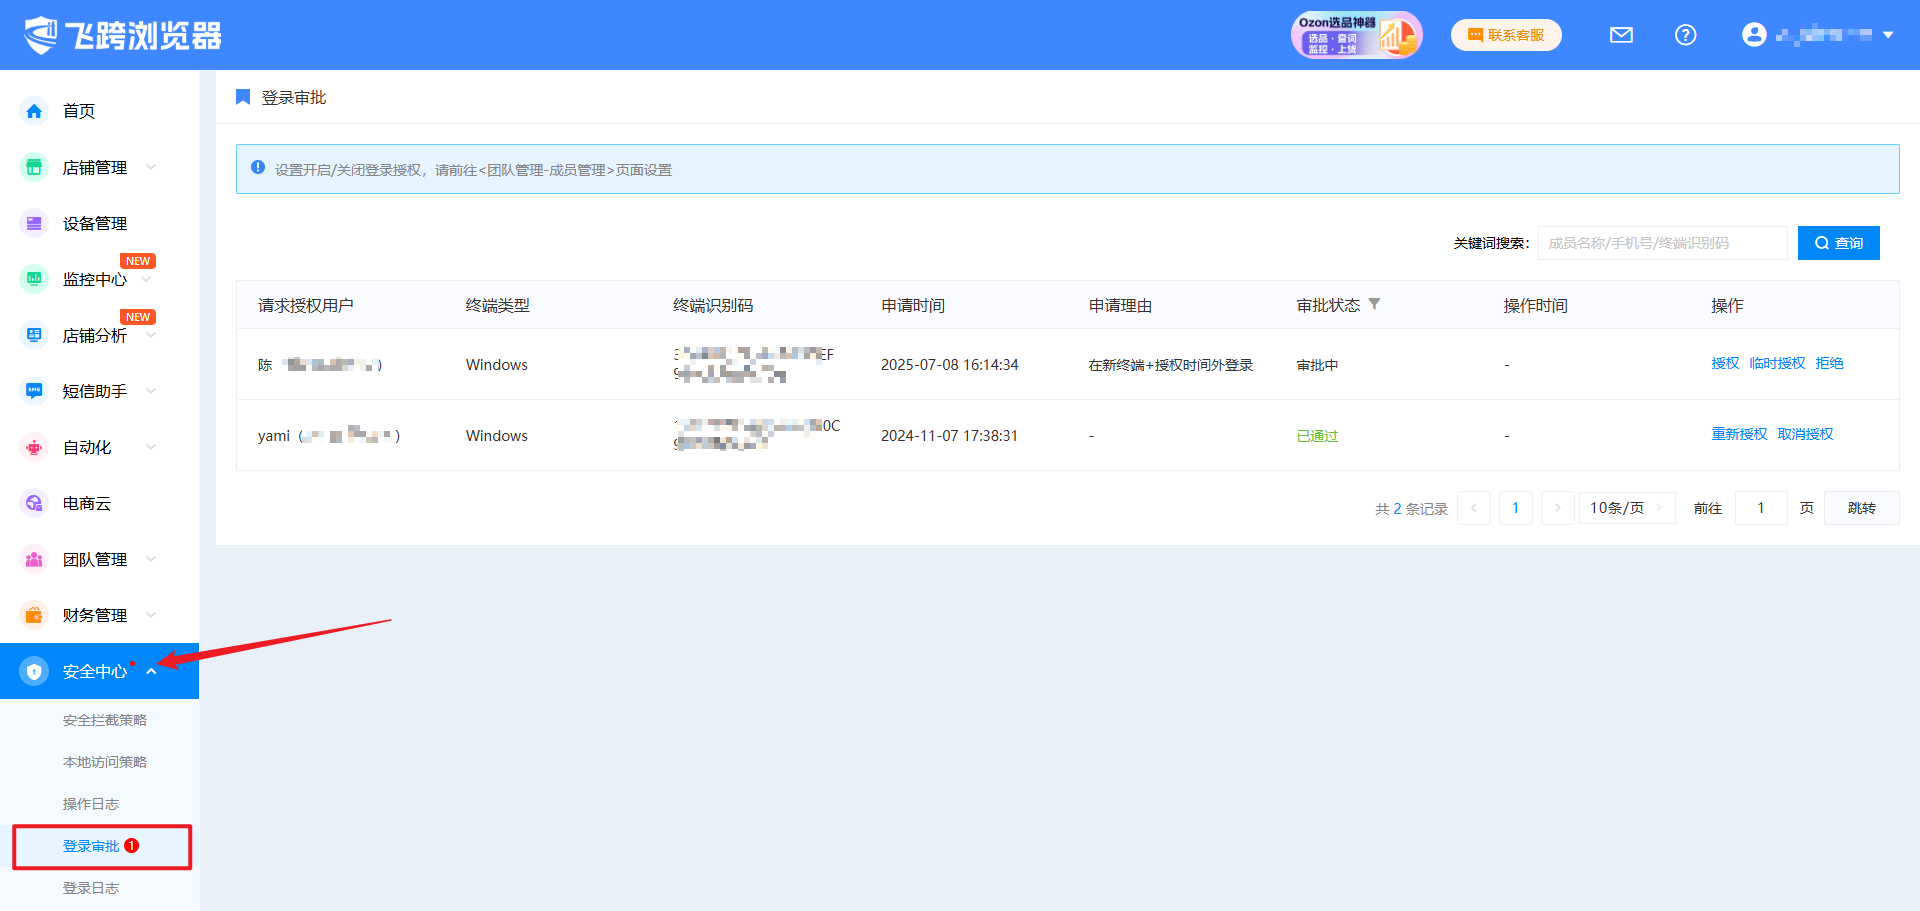The image size is (1920, 911).
Task: Expand the 店铺管理 menu
Action: coord(94,167)
